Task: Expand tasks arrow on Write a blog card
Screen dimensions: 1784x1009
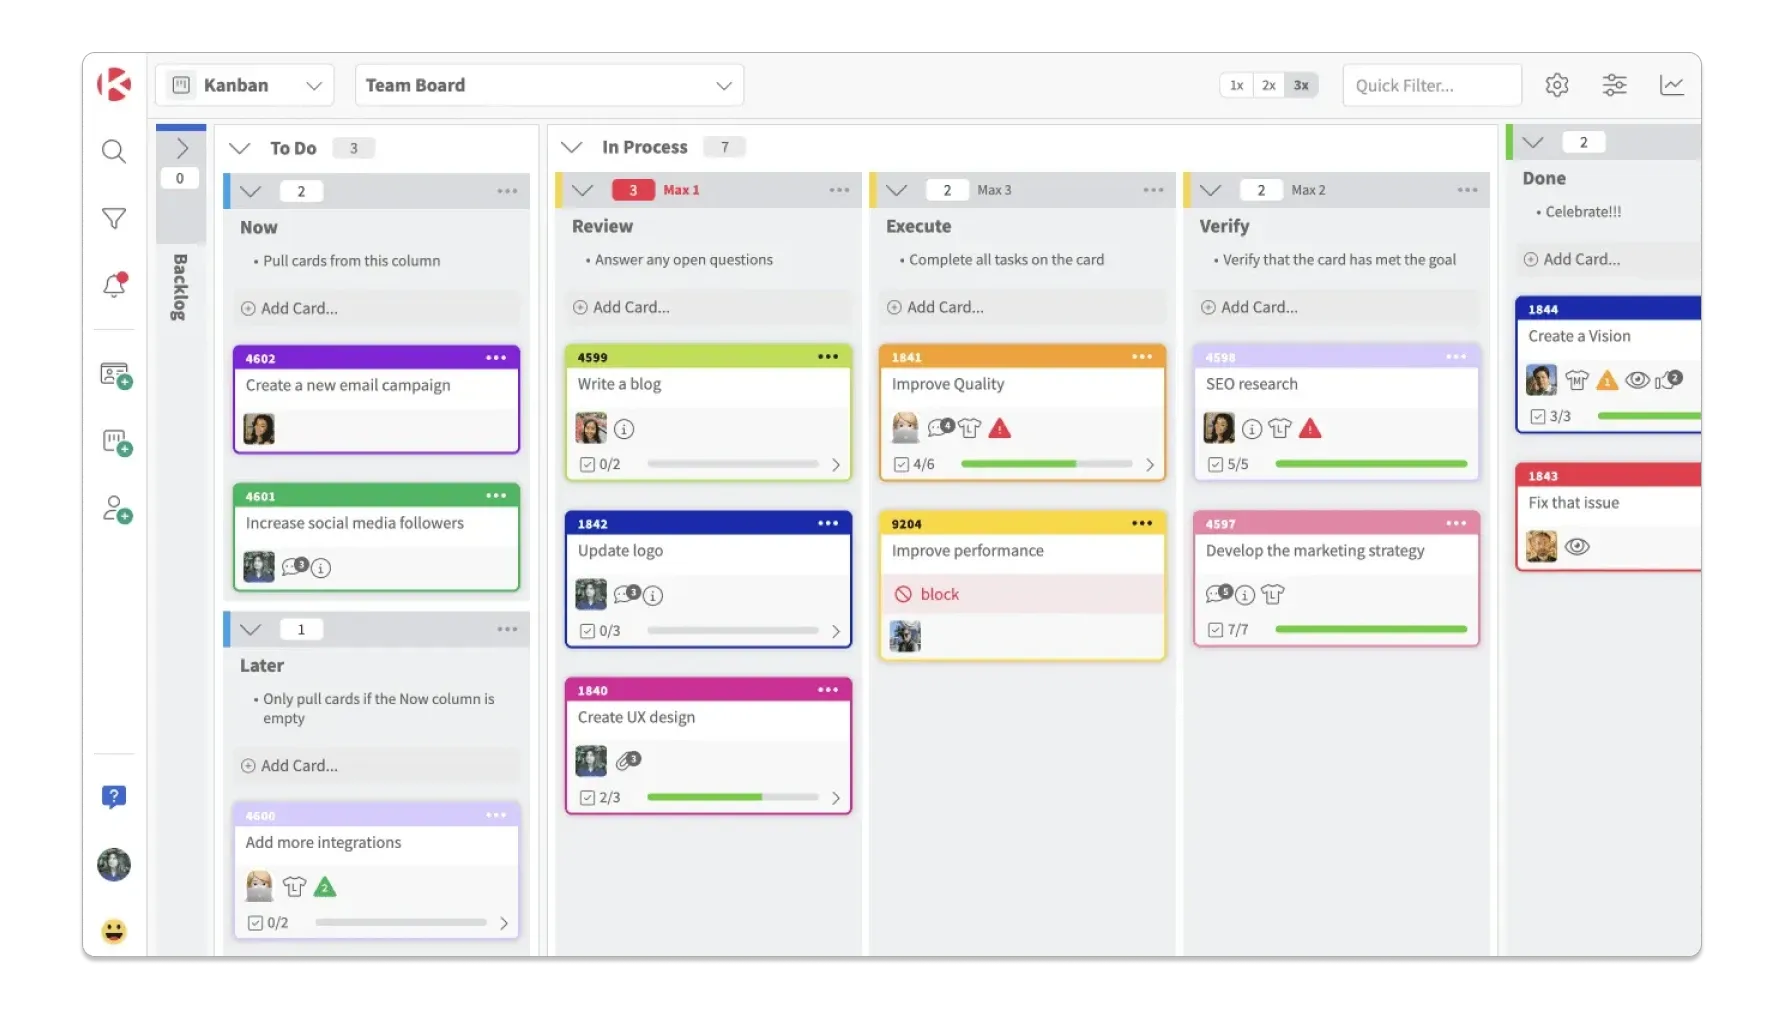Action: click(x=836, y=464)
